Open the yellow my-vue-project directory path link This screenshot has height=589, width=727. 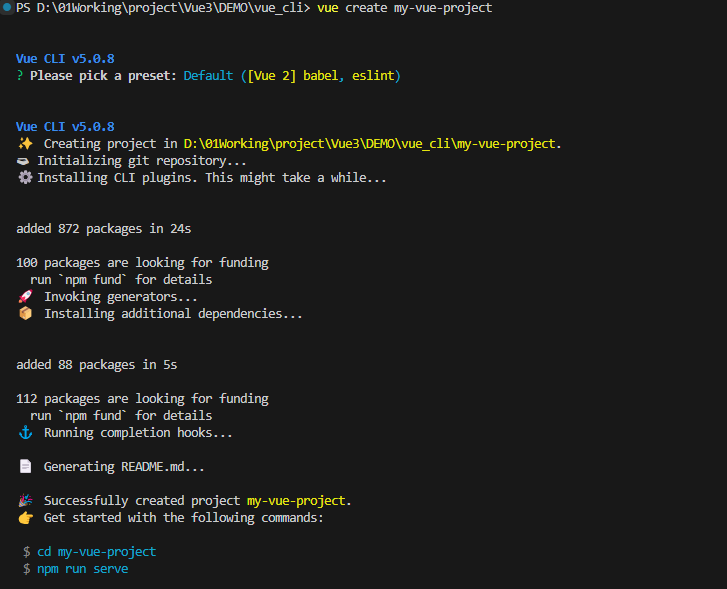372,144
